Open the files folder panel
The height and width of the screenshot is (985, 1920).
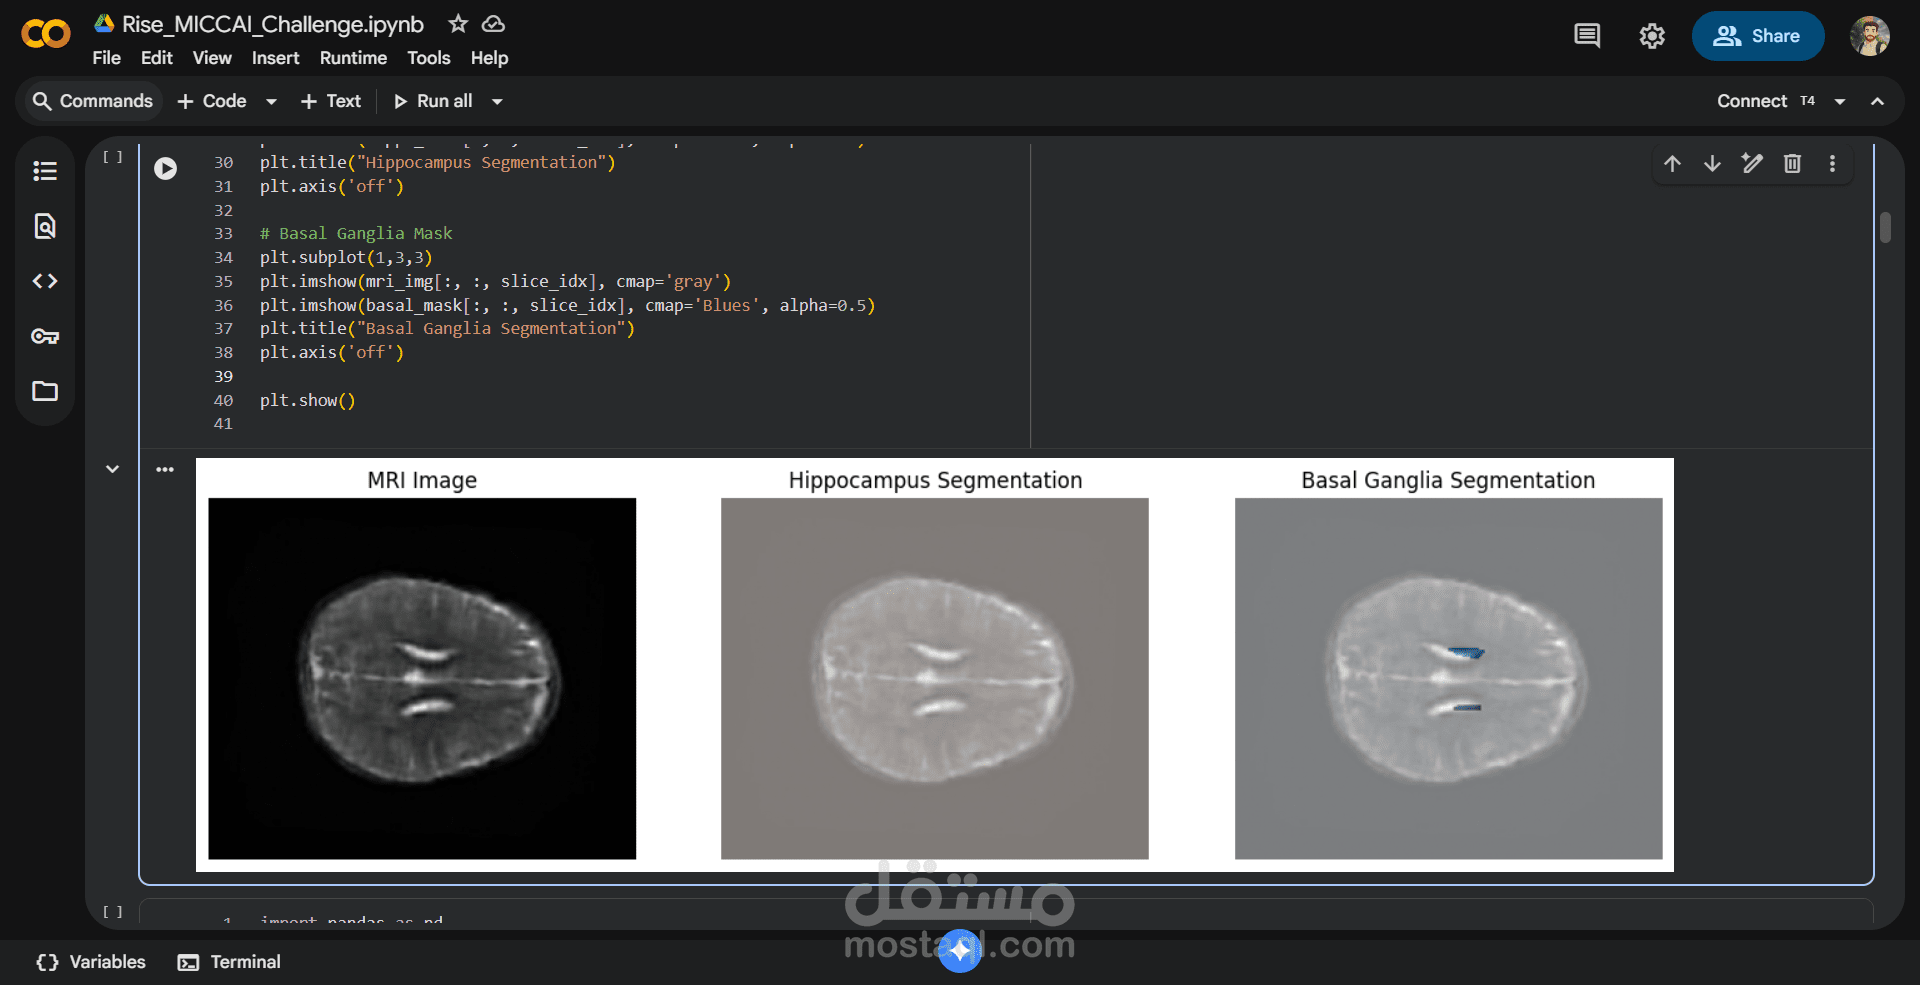pos(45,391)
